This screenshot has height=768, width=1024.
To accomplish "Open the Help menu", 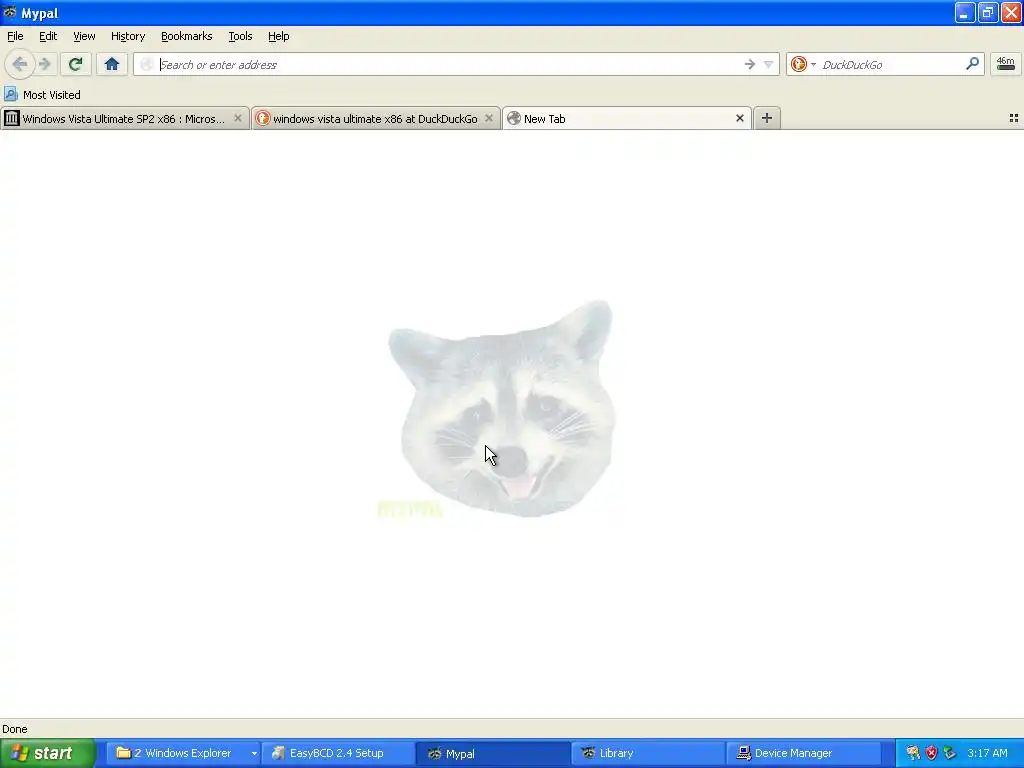I will [278, 36].
